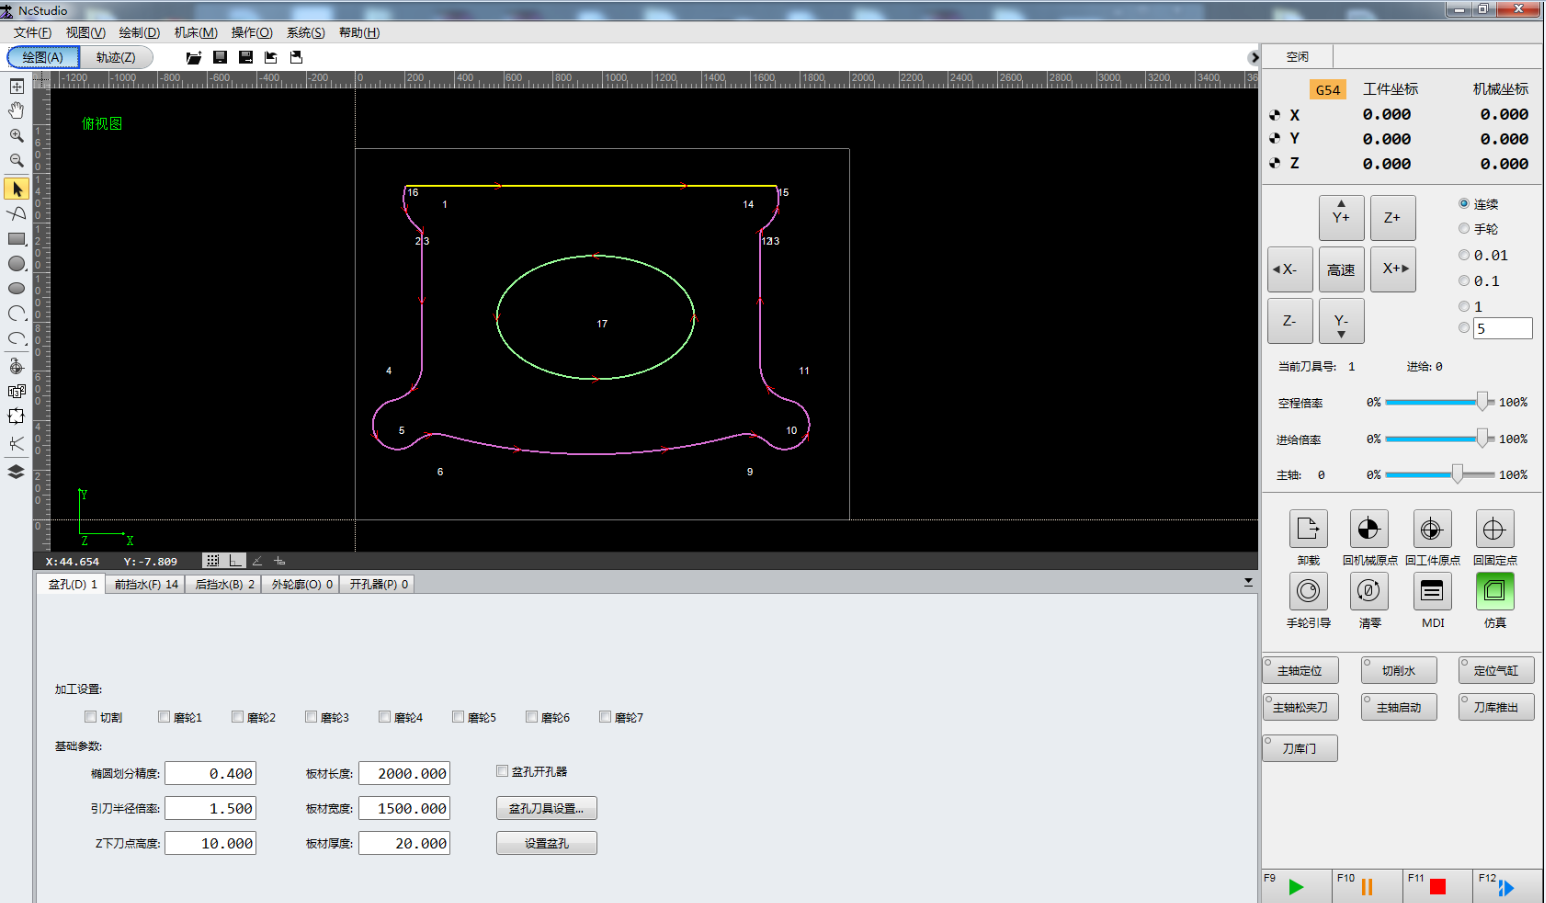This screenshot has height=903, width=1546.
Task: Open 手轮引导 handwheel guide
Action: [x=1308, y=591]
